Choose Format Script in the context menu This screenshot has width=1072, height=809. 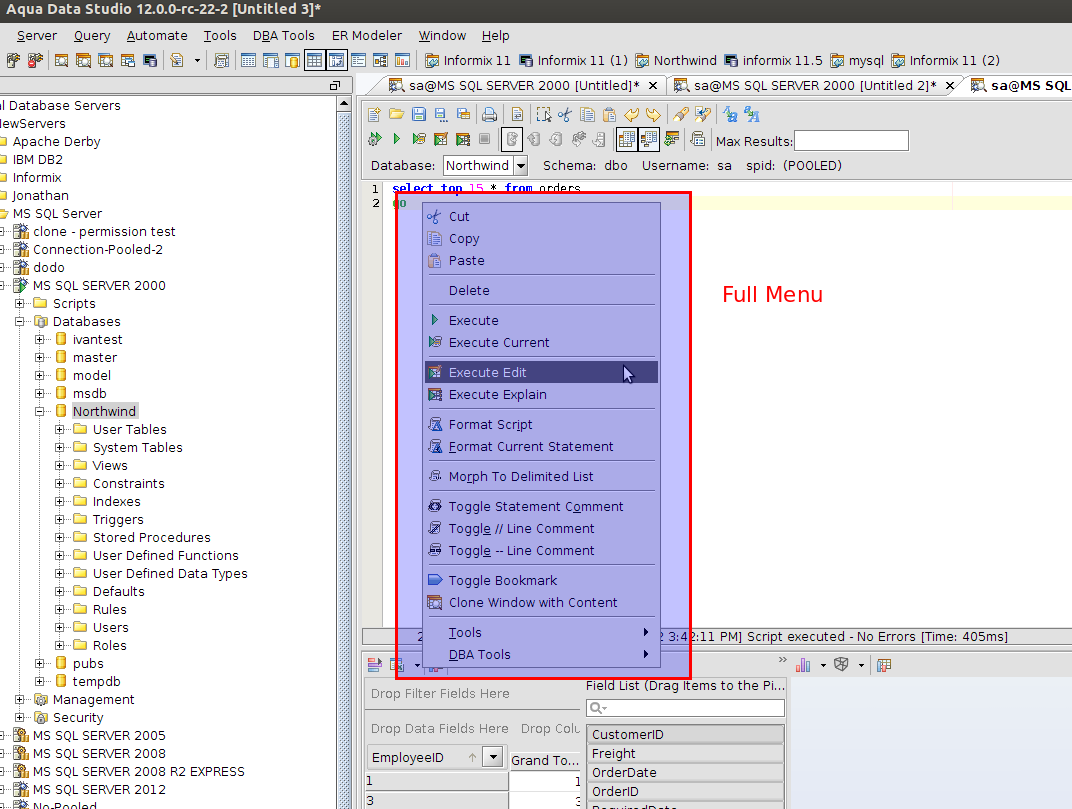tap(541, 425)
